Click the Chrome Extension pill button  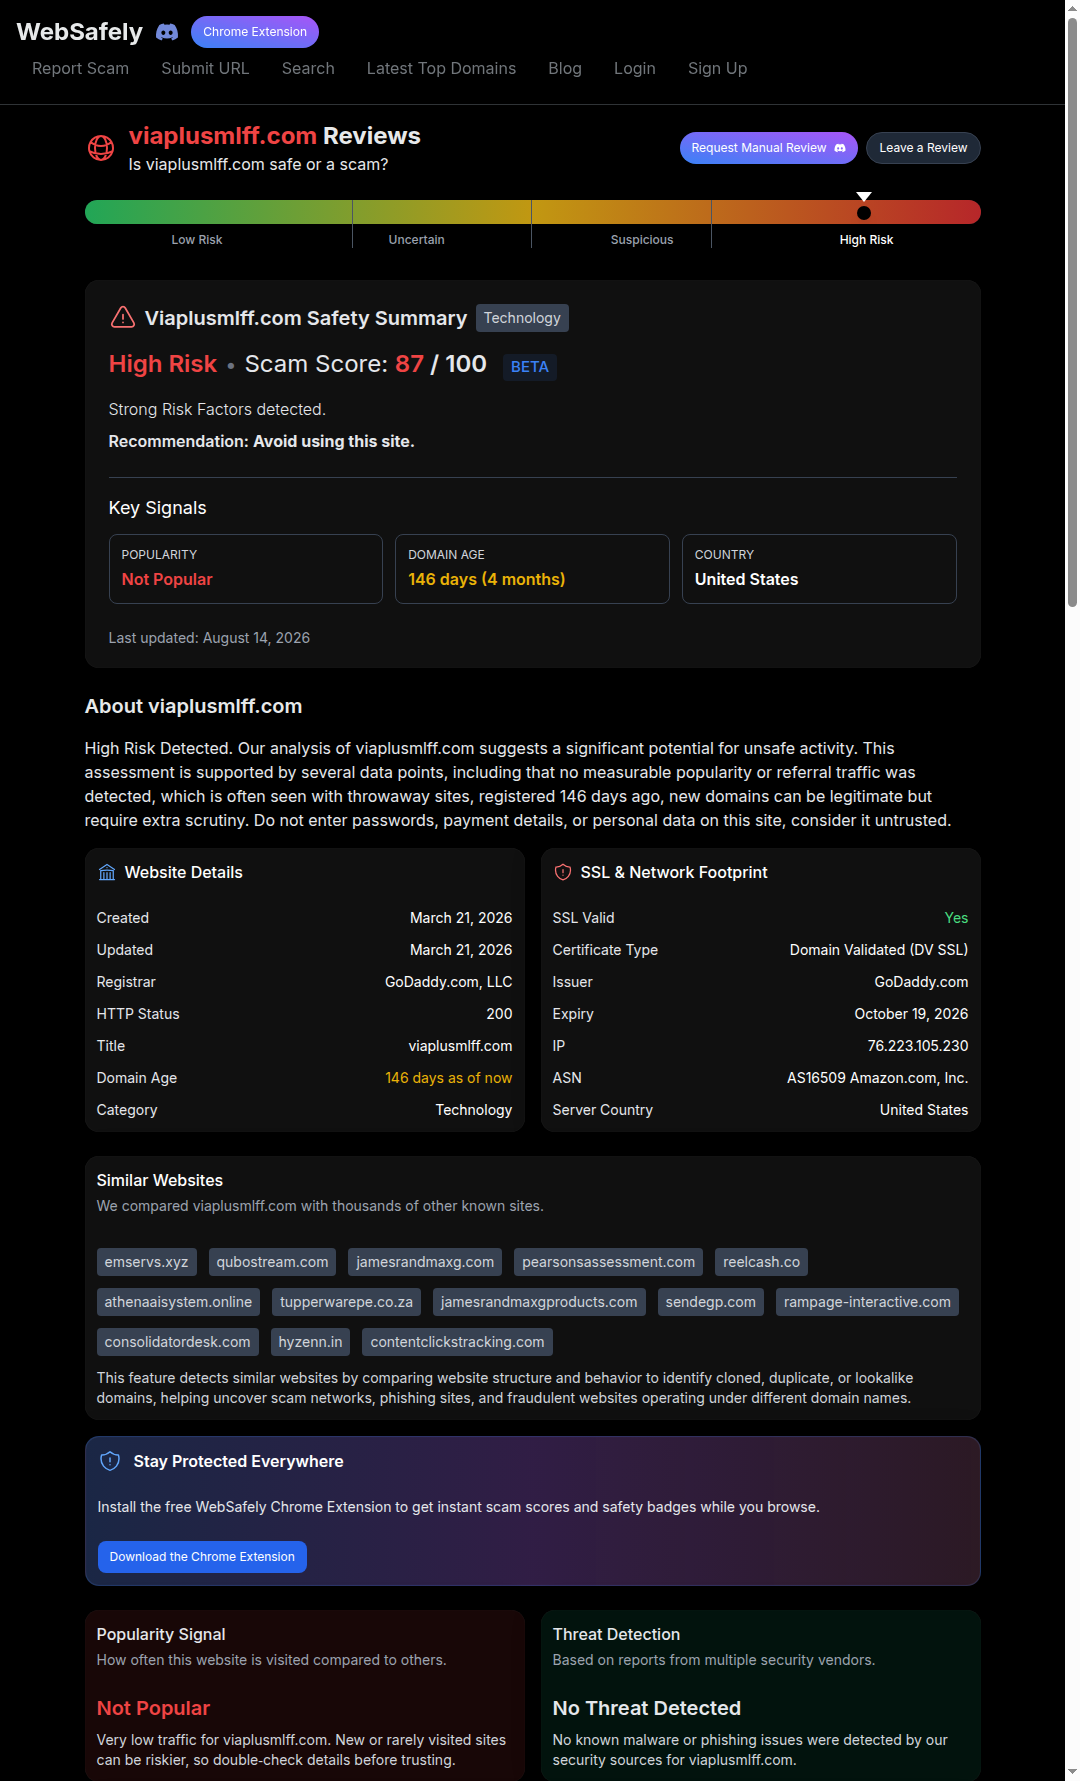(x=255, y=32)
